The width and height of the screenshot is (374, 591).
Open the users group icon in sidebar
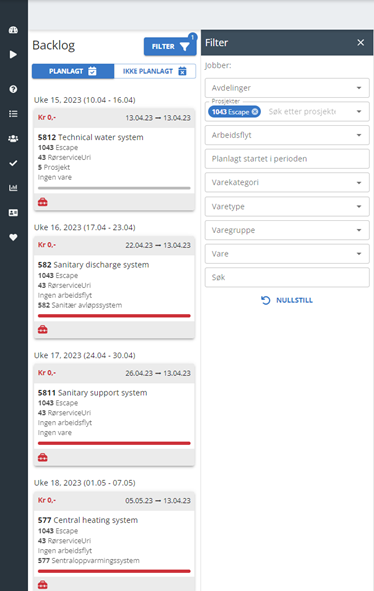tap(13, 139)
